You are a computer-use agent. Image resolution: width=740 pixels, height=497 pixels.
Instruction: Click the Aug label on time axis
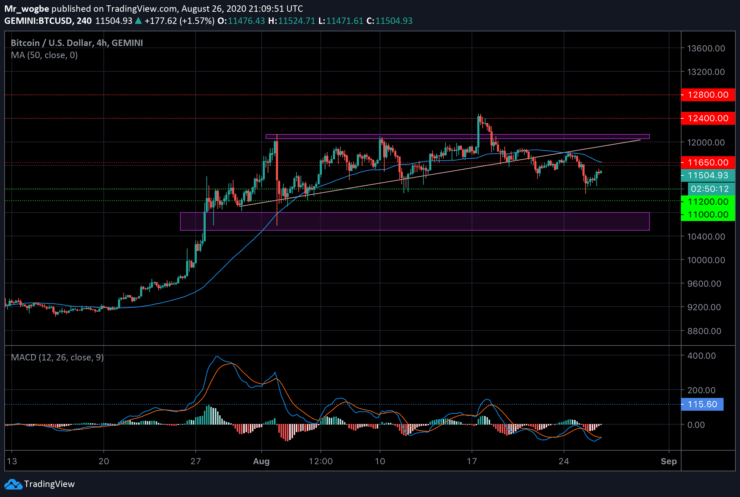click(261, 461)
